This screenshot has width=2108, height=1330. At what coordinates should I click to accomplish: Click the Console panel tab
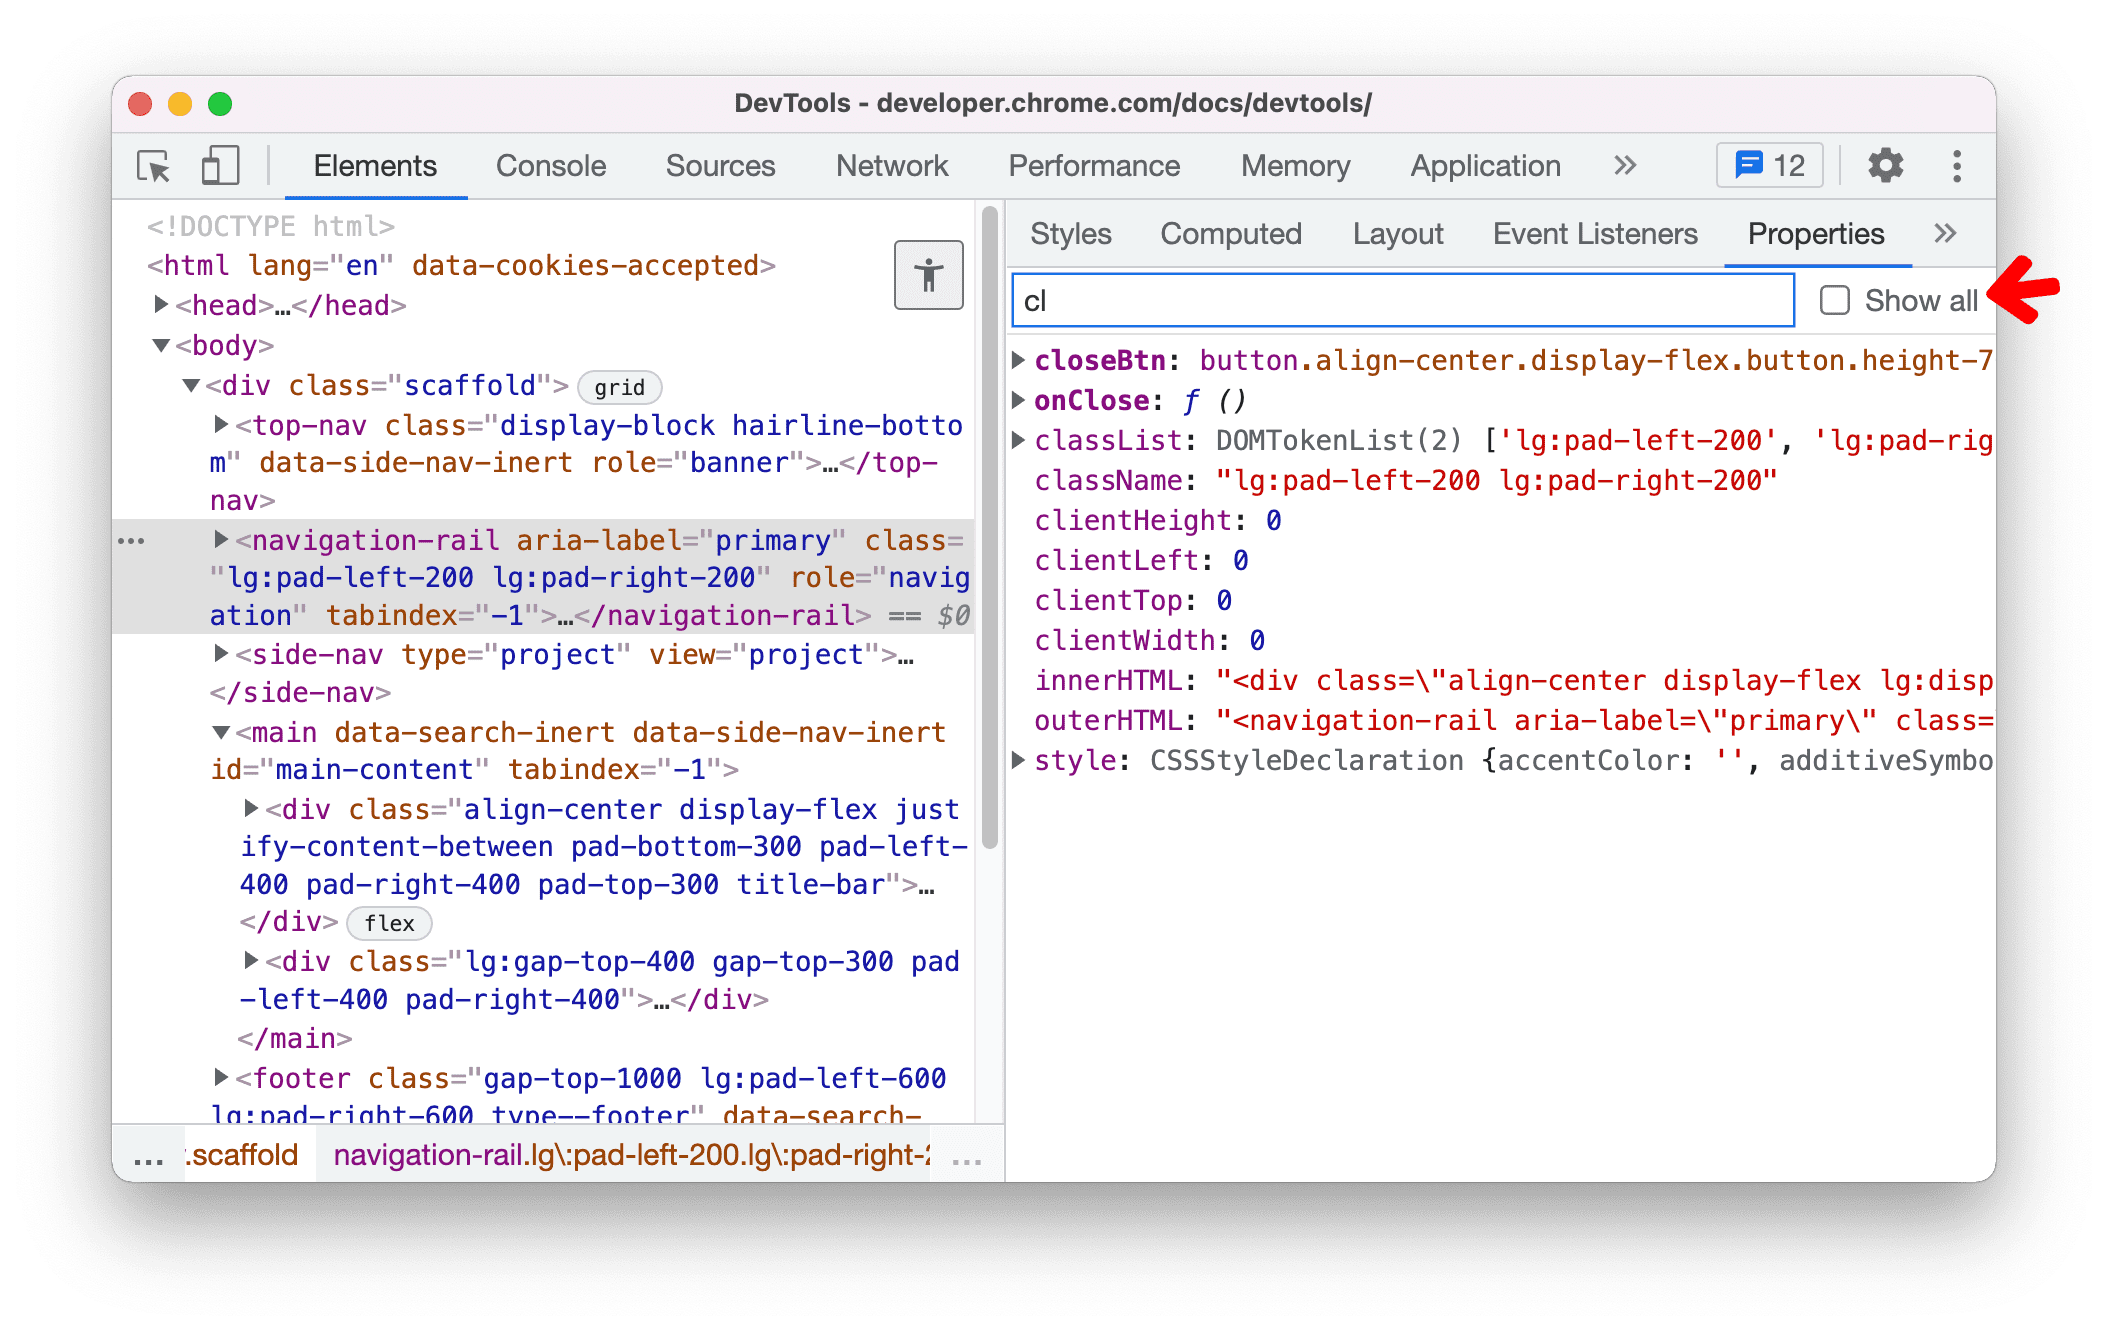pyautogui.click(x=548, y=164)
